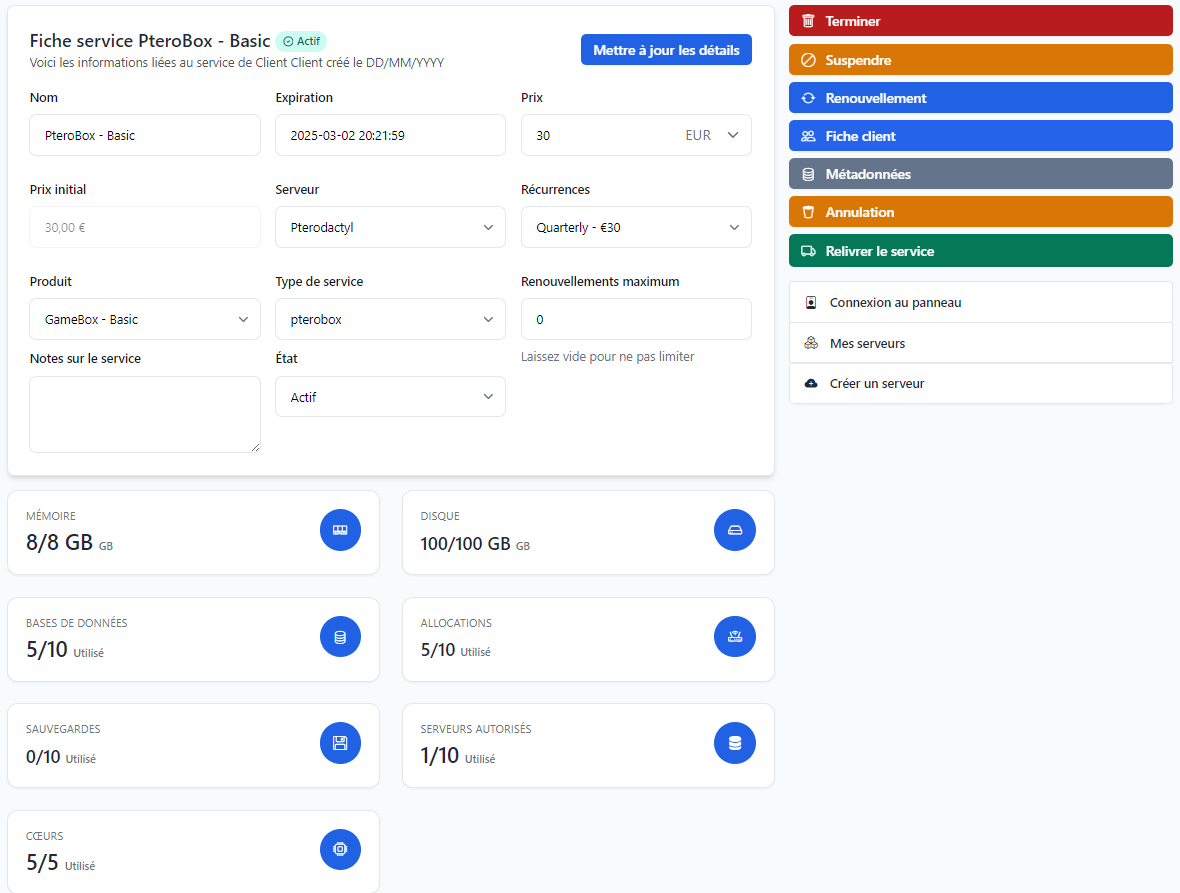The width and height of the screenshot is (1180, 893).
Task: Expand the Serveur dropdown showing Pterodactyl
Action: point(390,227)
